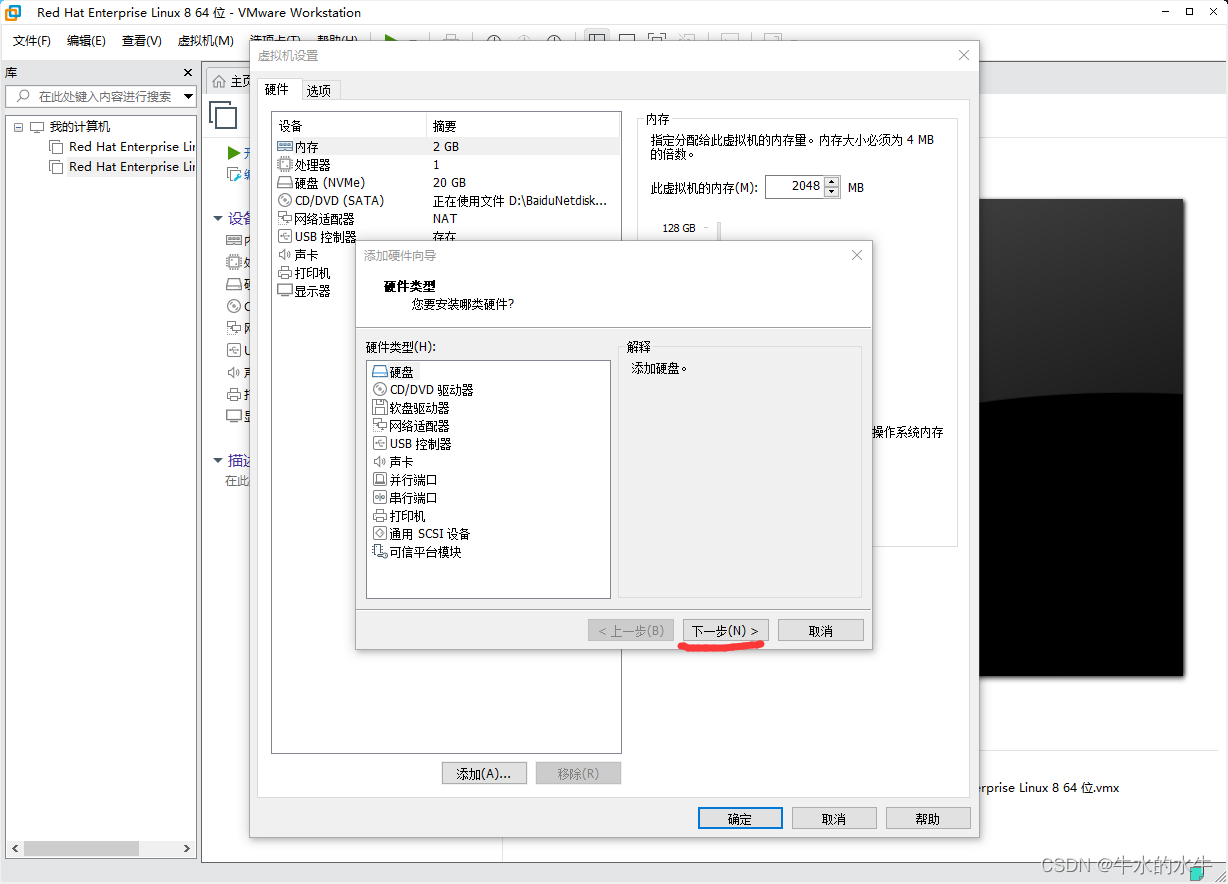The height and width of the screenshot is (884, 1228).
Task: Select 网络适配器 in the settings device list
Action: click(446, 219)
